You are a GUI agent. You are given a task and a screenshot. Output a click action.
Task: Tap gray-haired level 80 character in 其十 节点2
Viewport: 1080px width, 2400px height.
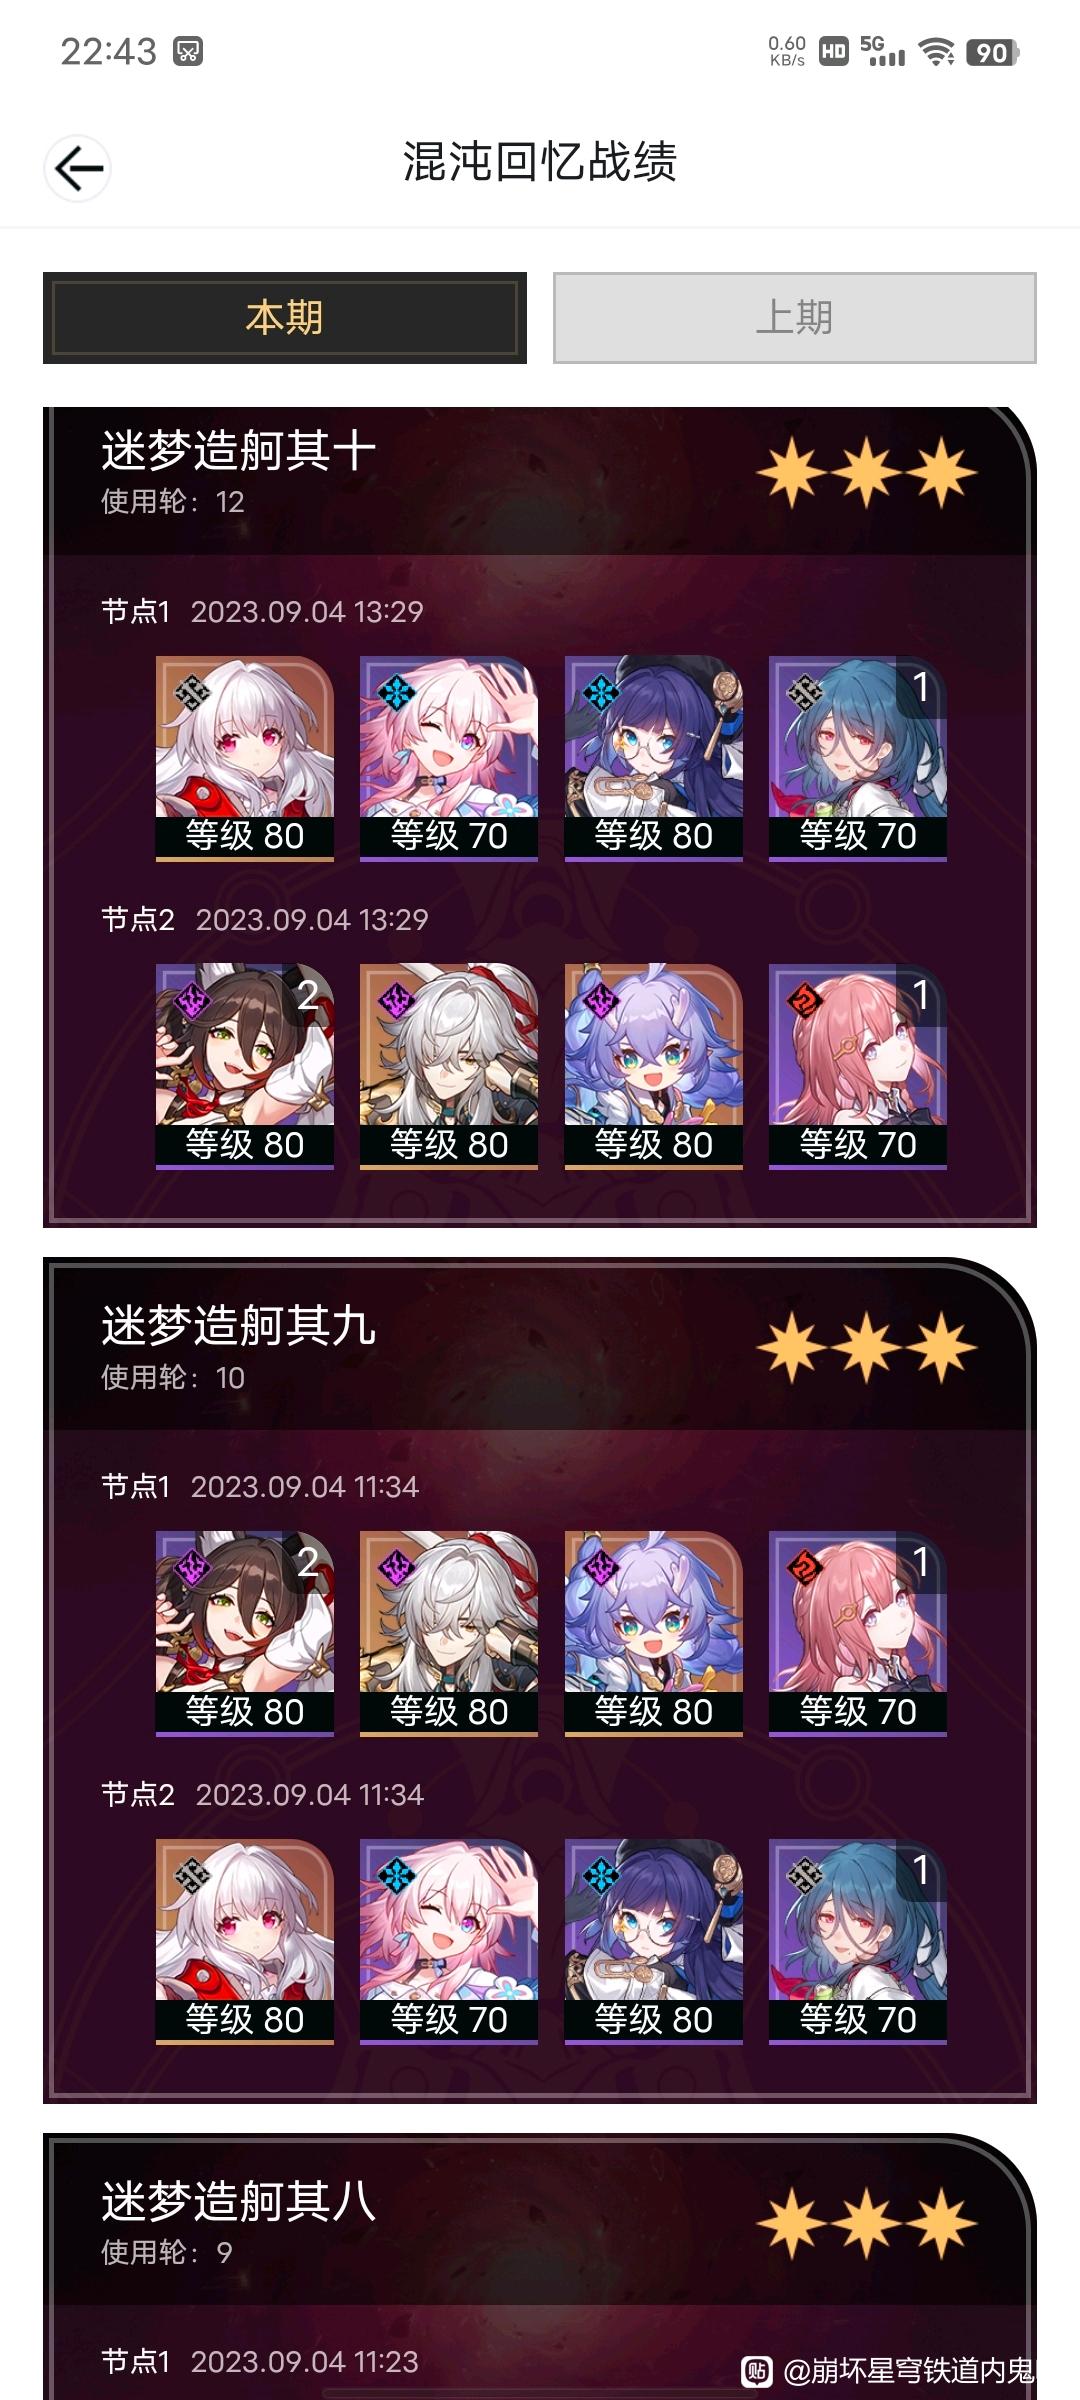[449, 1066]
